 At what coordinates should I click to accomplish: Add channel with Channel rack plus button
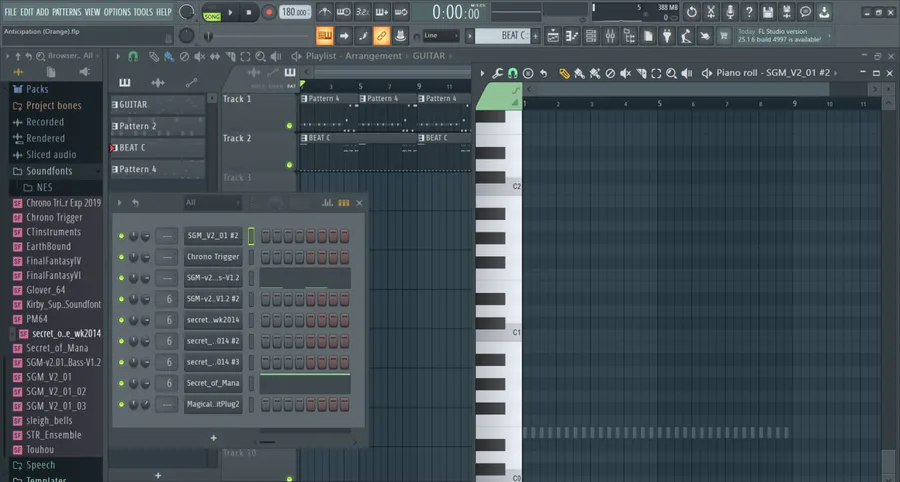click(214, 438)
